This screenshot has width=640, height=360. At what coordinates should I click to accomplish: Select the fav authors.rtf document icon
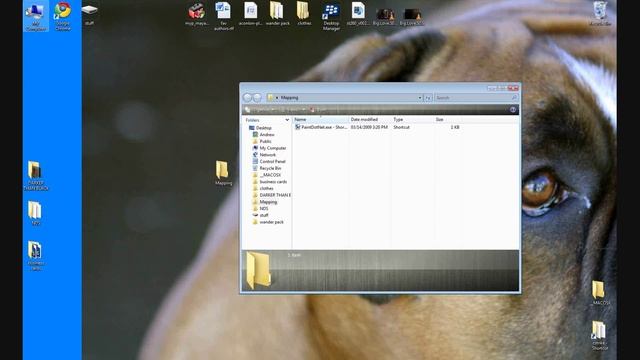(223, 16)
